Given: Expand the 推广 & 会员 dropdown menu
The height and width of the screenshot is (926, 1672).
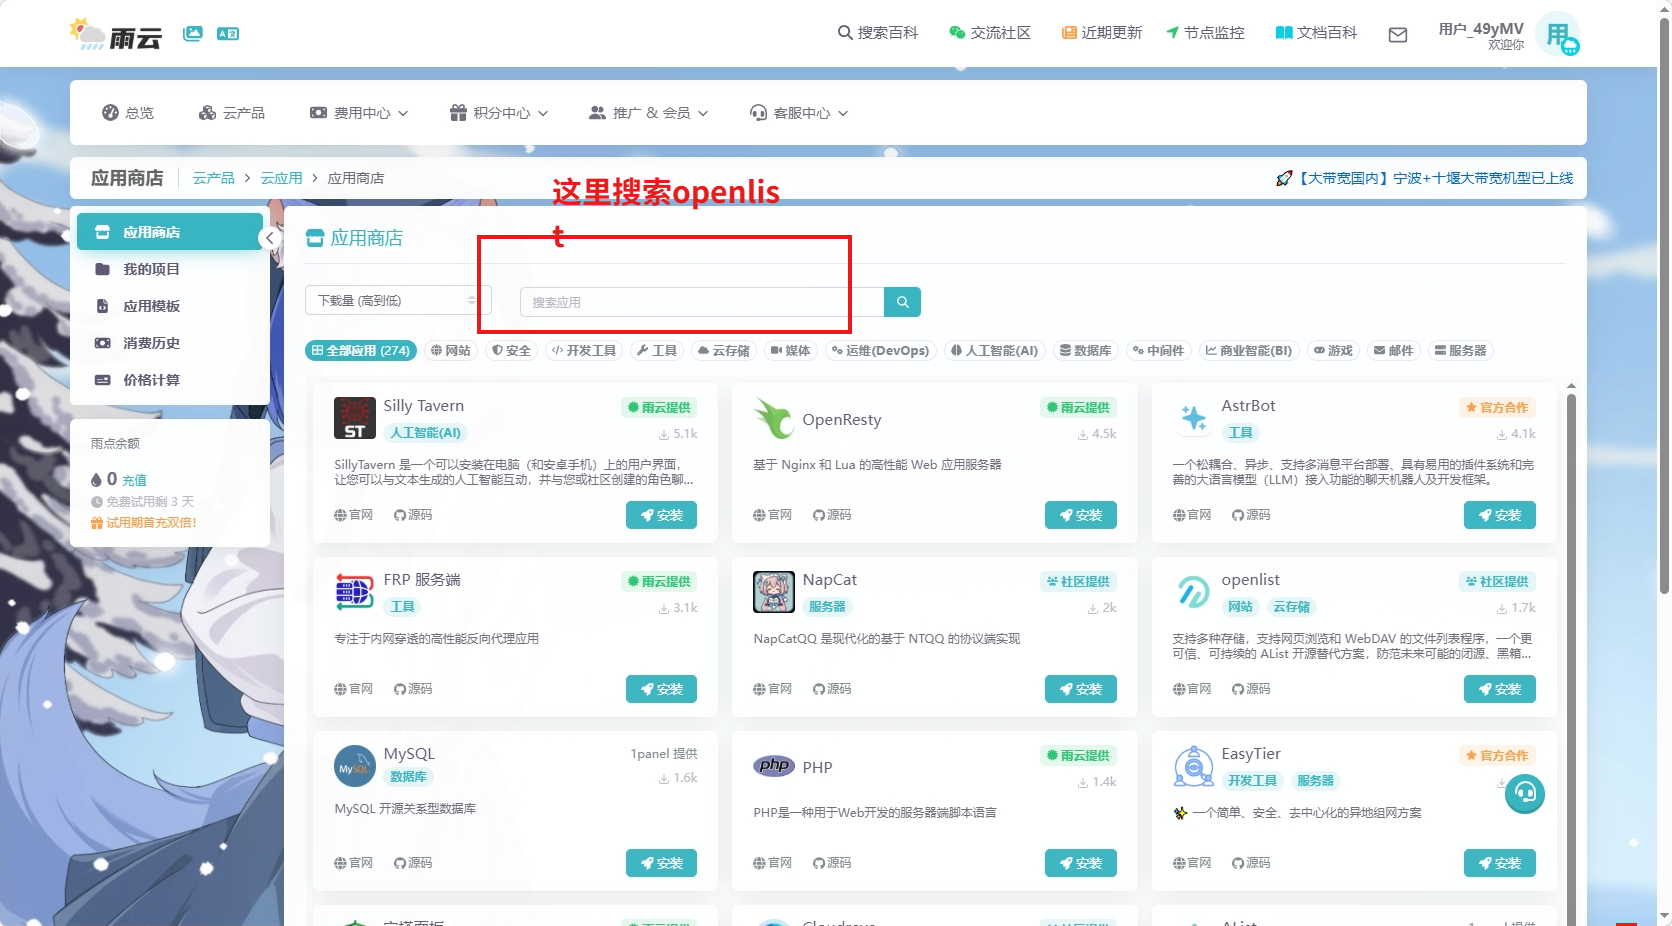Looking at the screenshot, I should click(649, 113).
